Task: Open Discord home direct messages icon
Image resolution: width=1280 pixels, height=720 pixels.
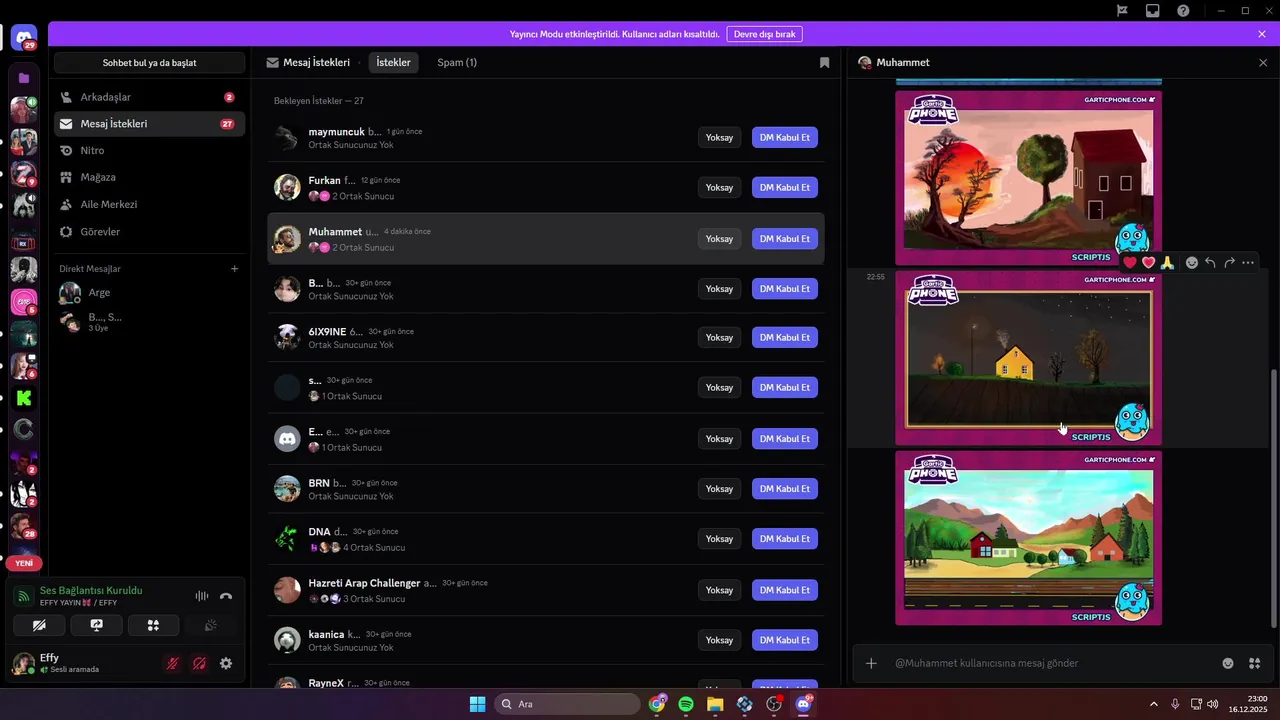Action: pyautogui.click(x=24, y=38)
